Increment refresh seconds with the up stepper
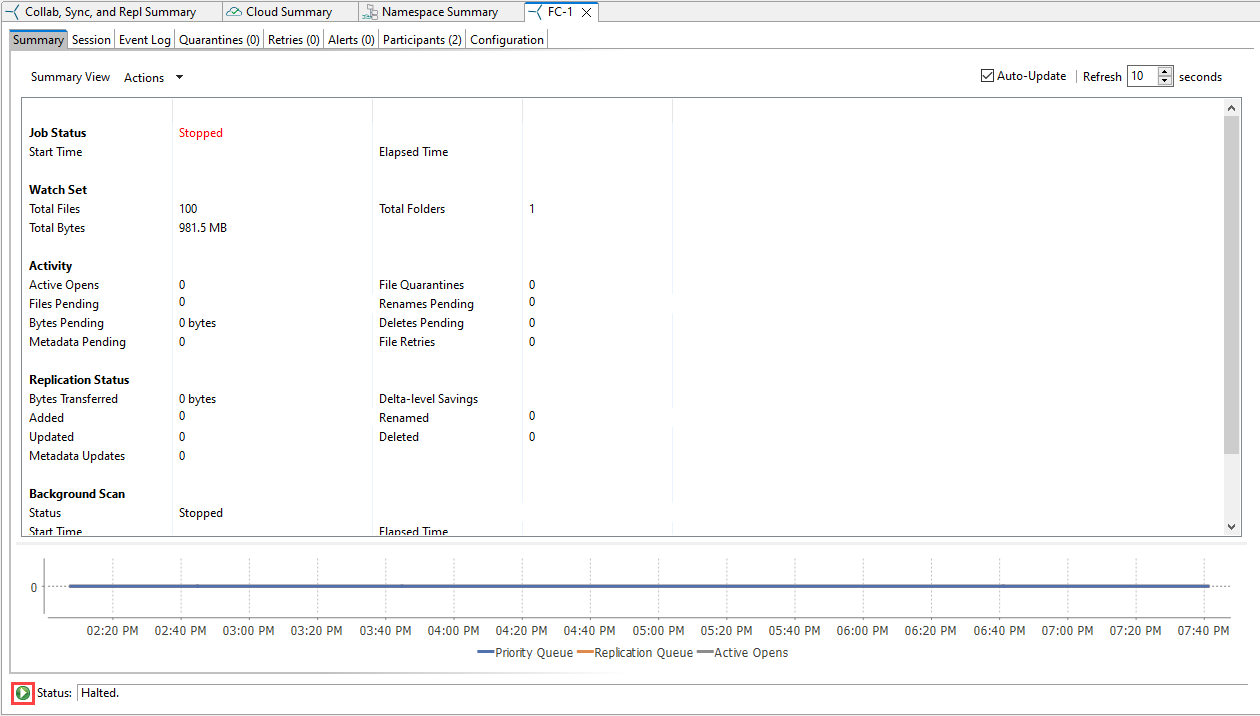This screenshot has width=1260, height=716. 1165,71
